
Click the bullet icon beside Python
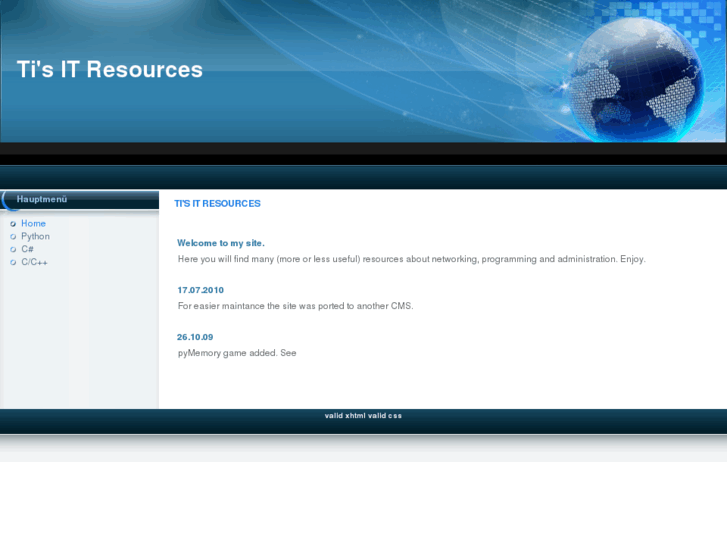click(13, 237)
